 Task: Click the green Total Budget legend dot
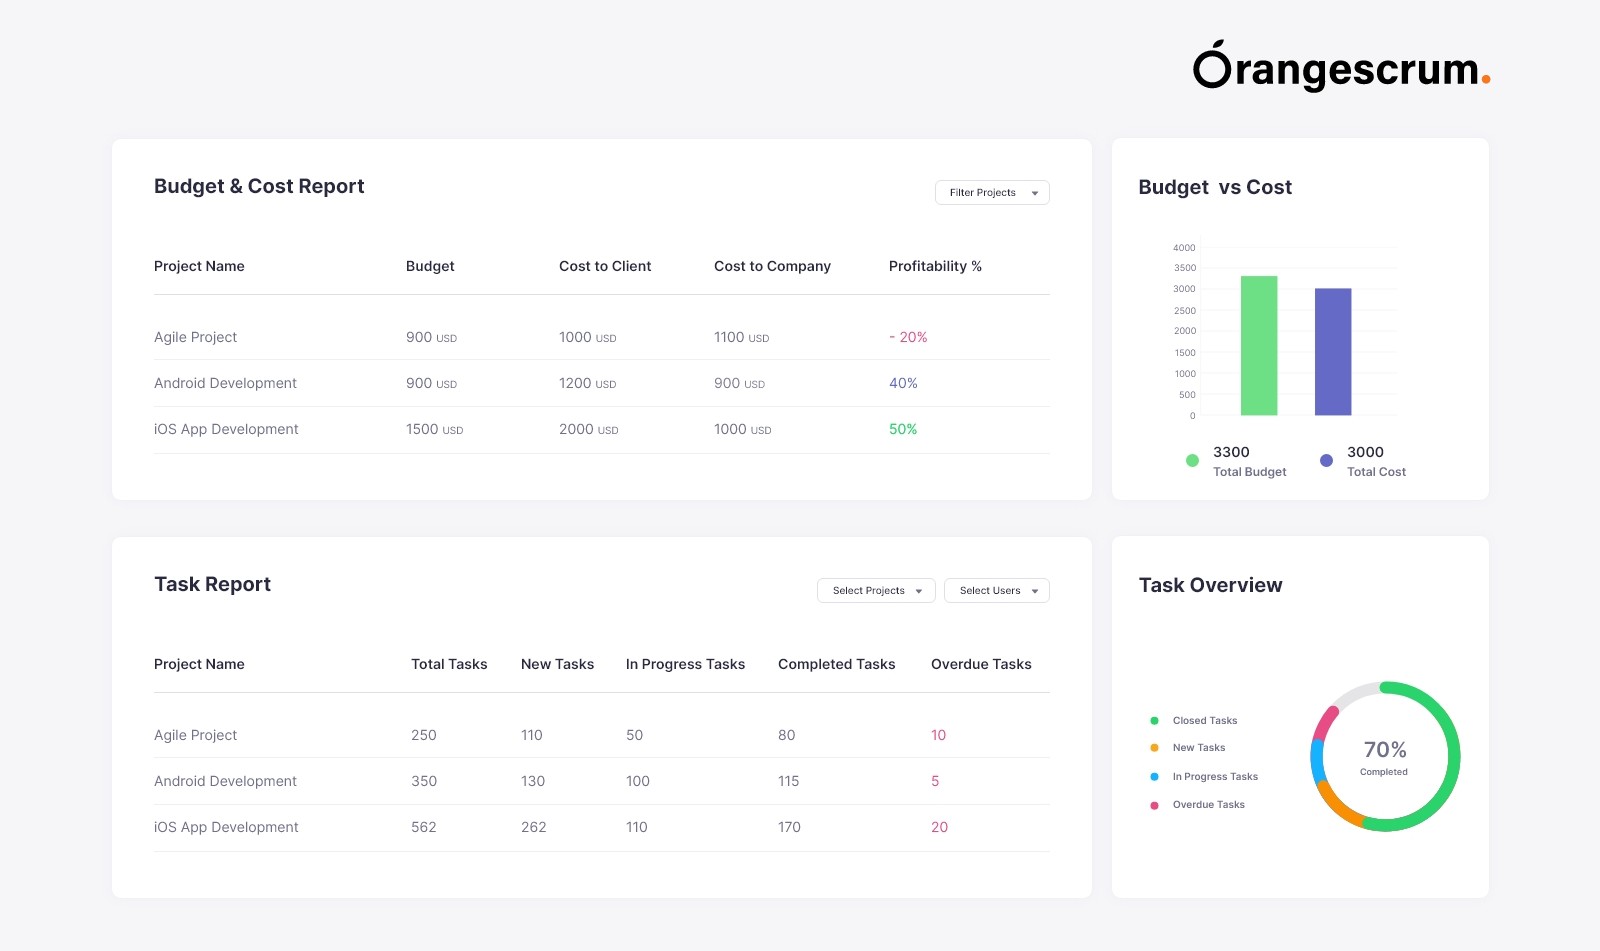pos(1192,461)
